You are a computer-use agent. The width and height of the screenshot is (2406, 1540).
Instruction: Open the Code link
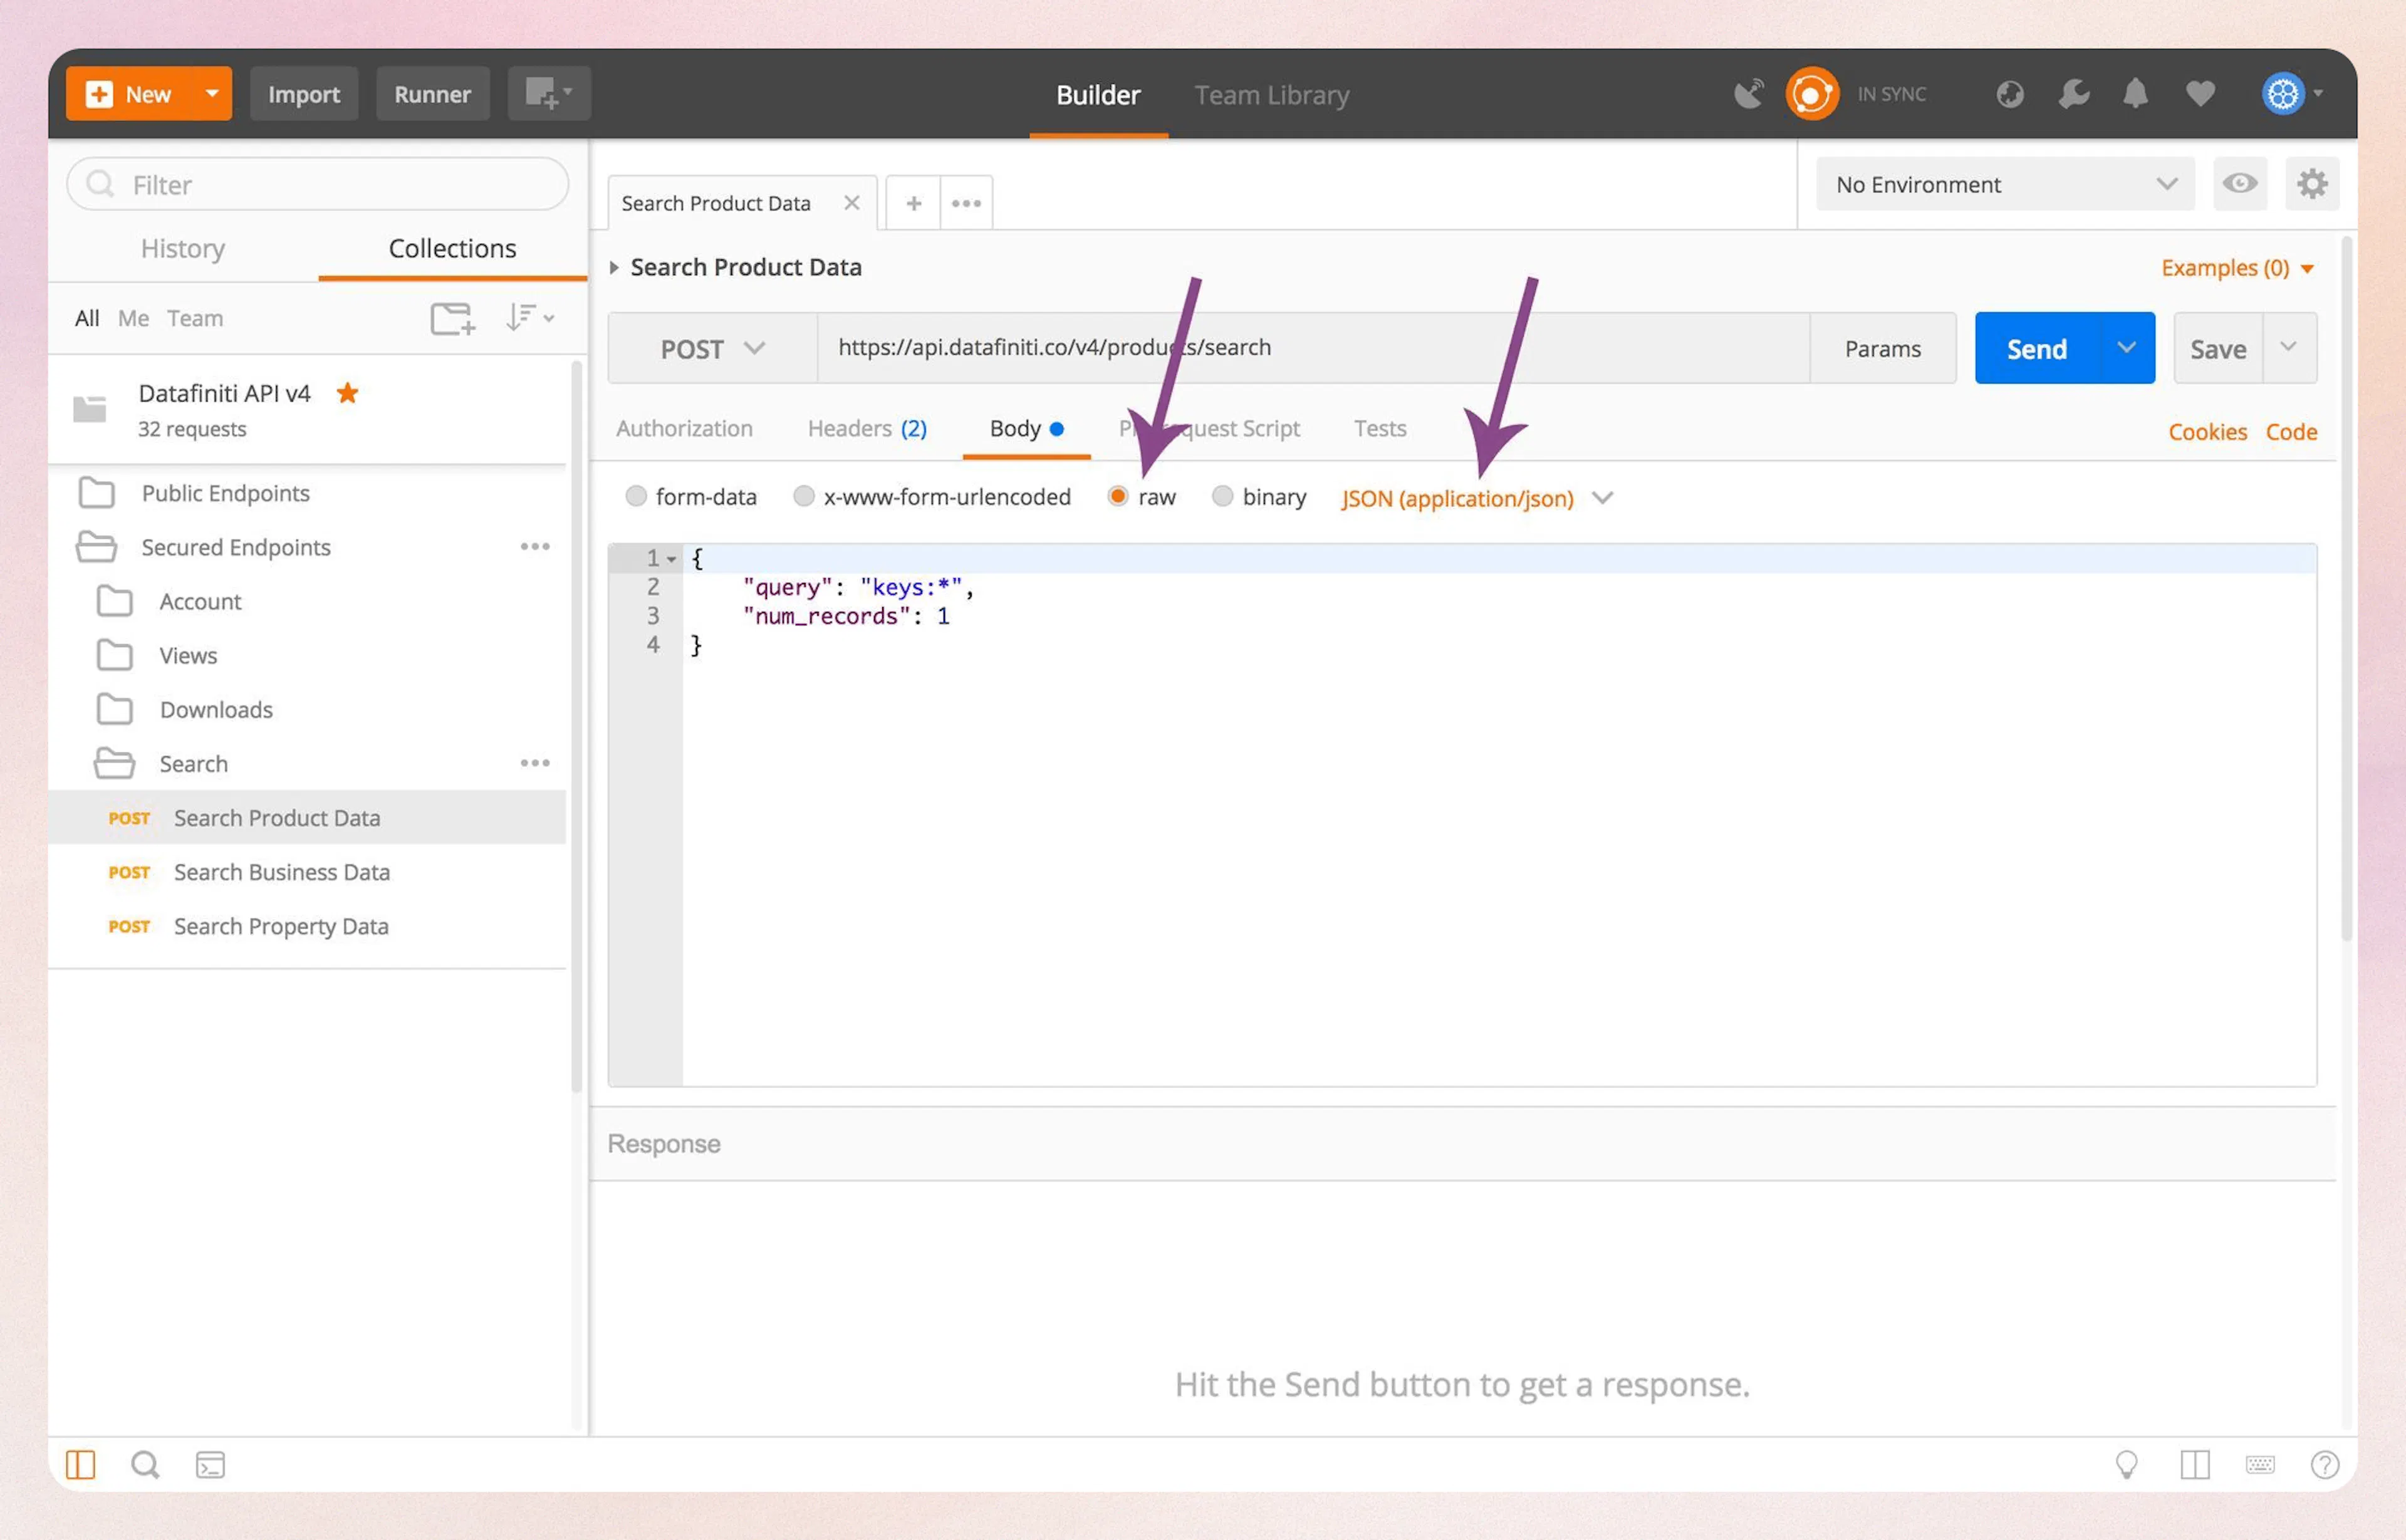(x=2291, y=431)
